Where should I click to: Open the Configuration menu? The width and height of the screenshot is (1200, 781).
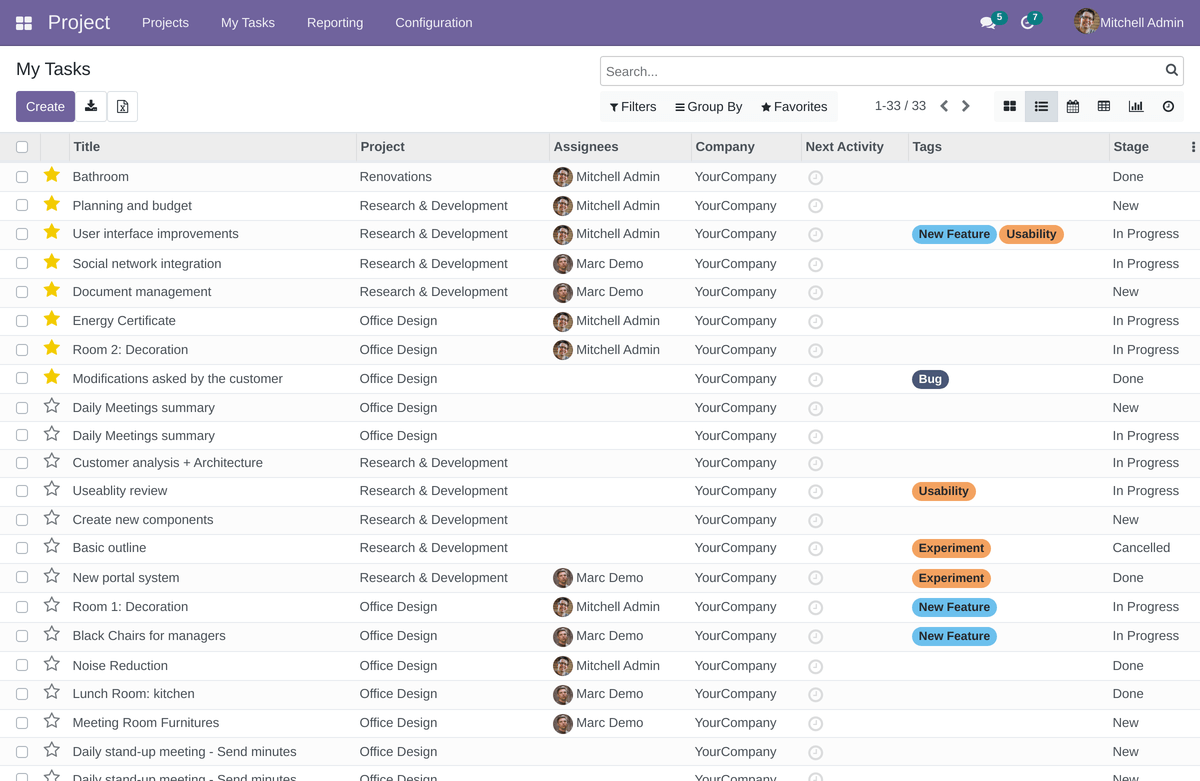[433, 22]
